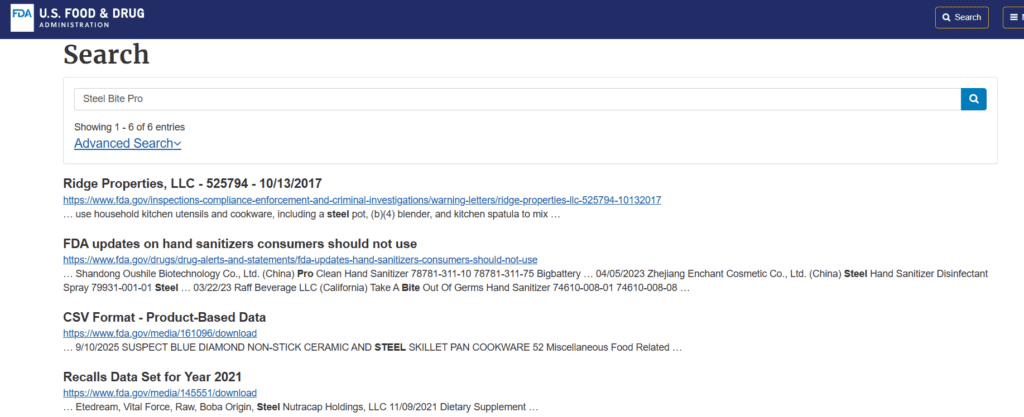Click the Shandong Oushile hand sanitizer snippet text
The image size is (1024, 417).
526,280
